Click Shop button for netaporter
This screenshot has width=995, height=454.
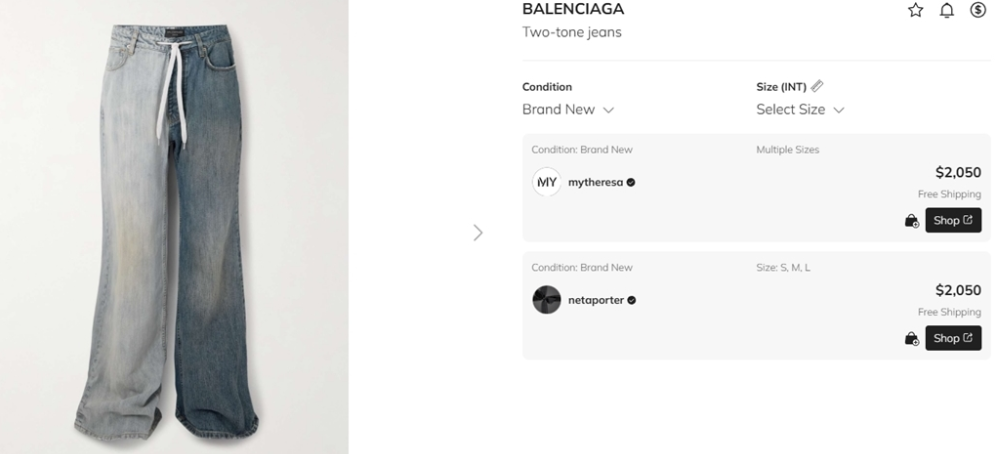pyautogui.click(x=952, y=339)
